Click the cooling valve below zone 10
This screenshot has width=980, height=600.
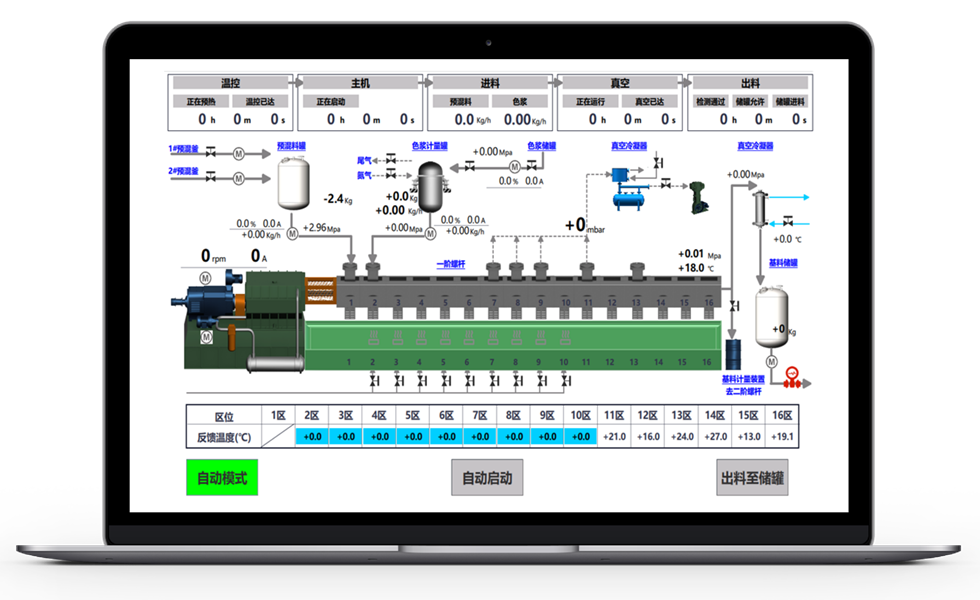coord(566,380)
